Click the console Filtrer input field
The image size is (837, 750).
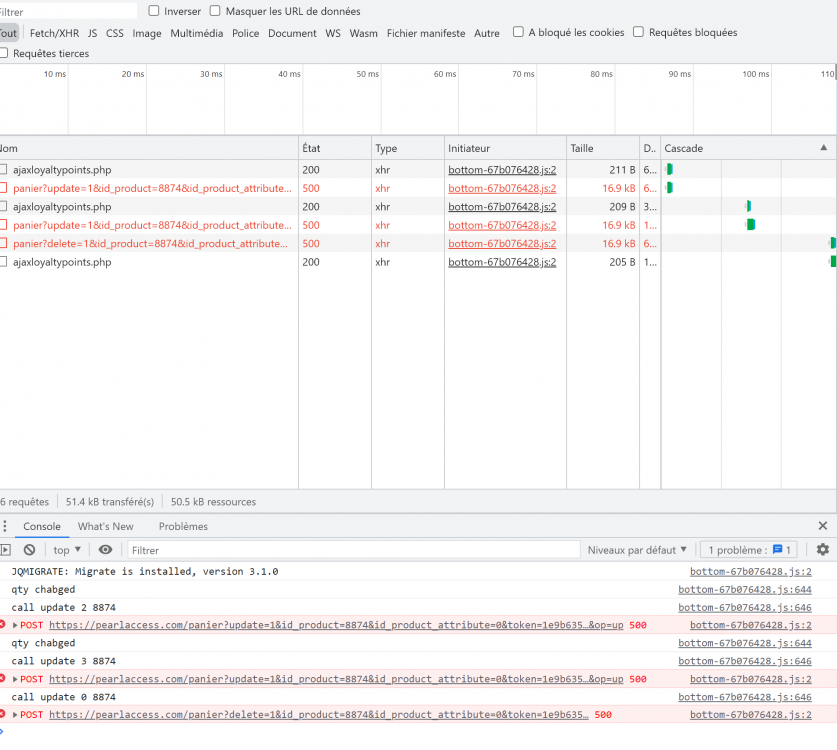coord(350,550)
